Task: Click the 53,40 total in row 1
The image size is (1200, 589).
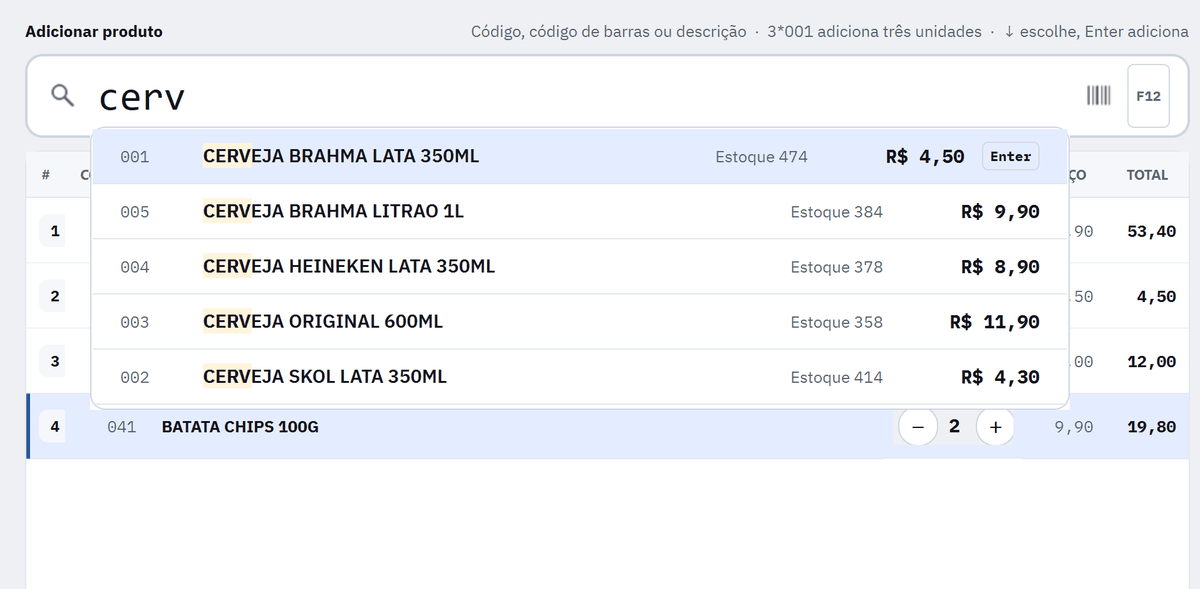Action: point(1151,232)
